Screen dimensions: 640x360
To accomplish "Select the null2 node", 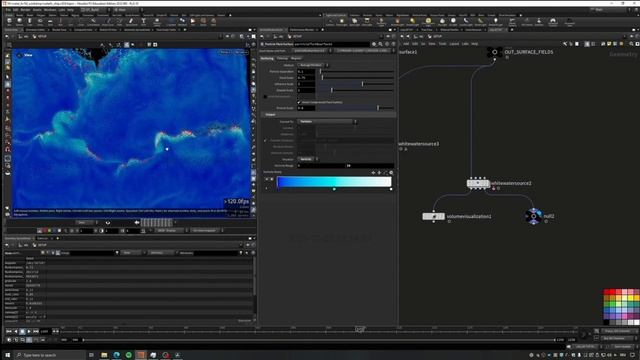I will (x=533, y=216).
